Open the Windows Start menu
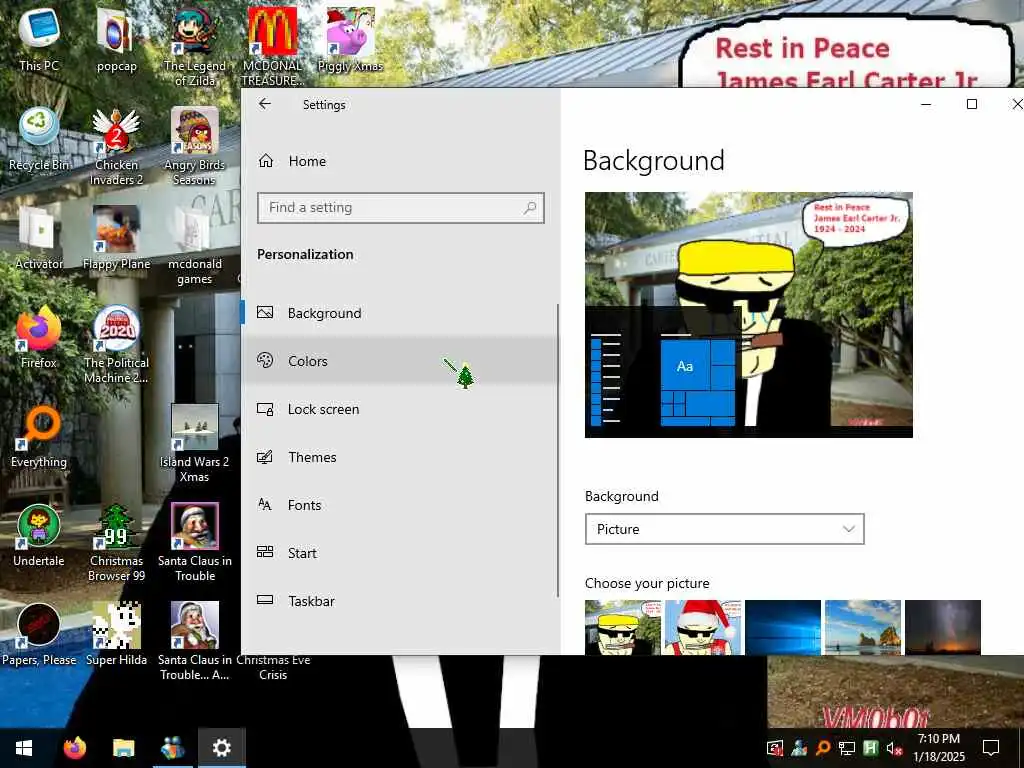Screen dimensions: 1024x768 point(24,748)
